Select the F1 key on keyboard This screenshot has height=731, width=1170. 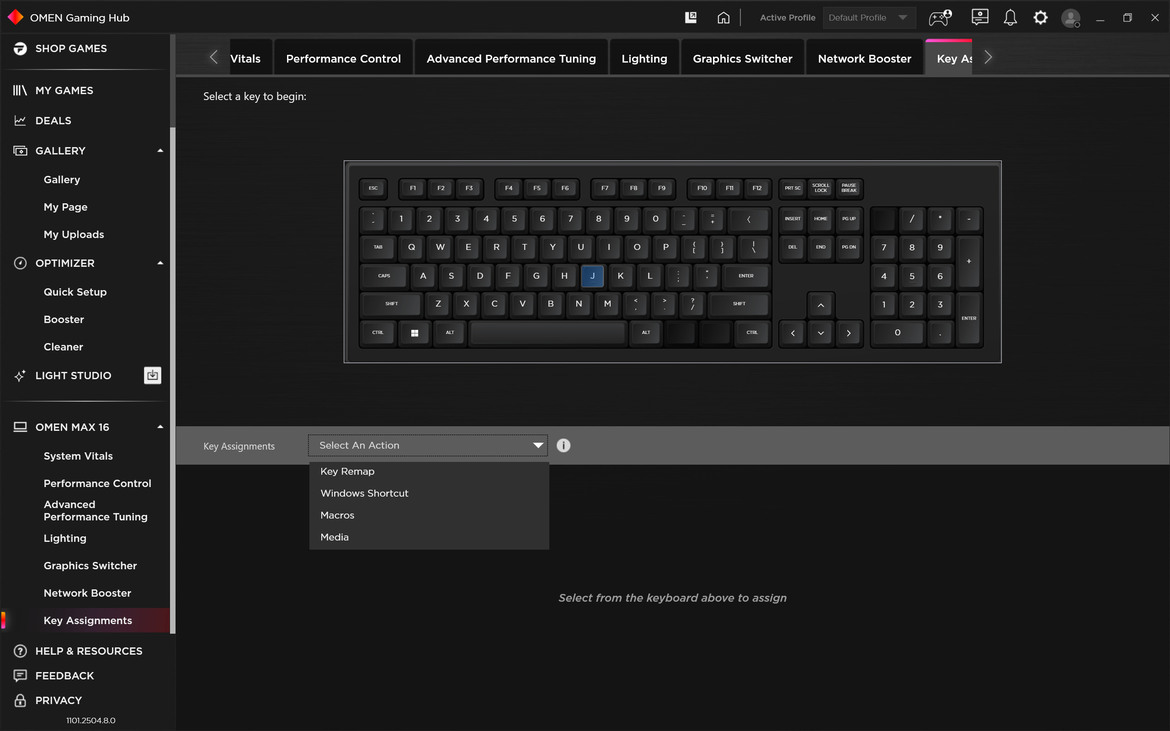[x=413, y=188]
